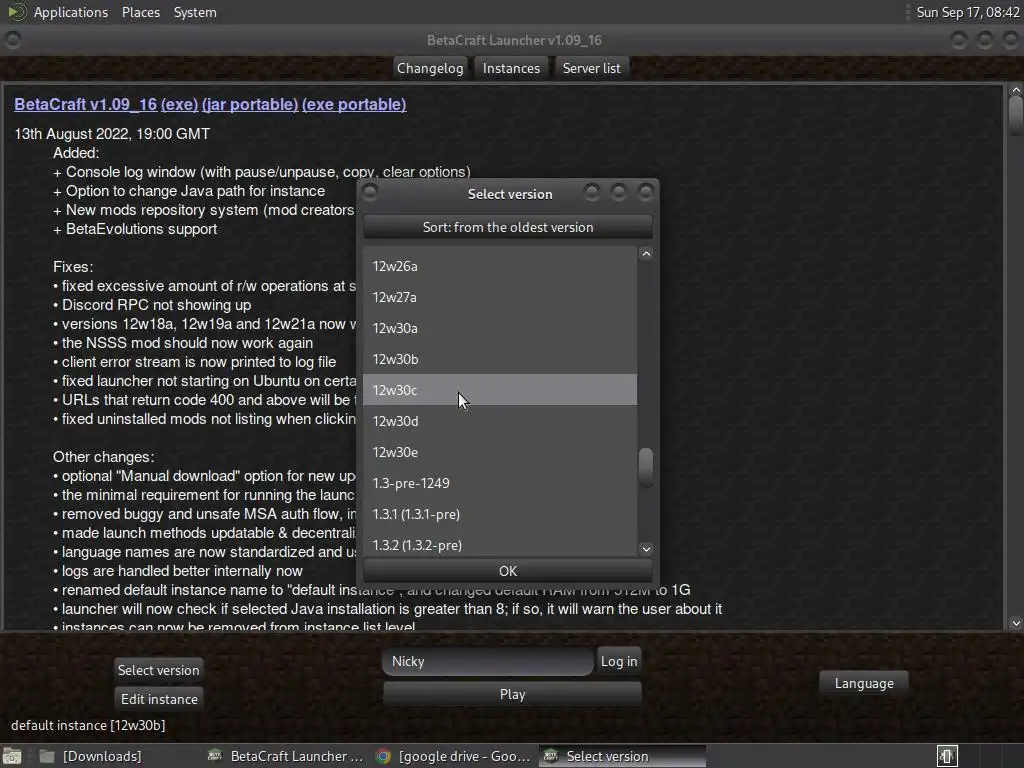Minimize the Select version dialog

(x=592, y=192)
